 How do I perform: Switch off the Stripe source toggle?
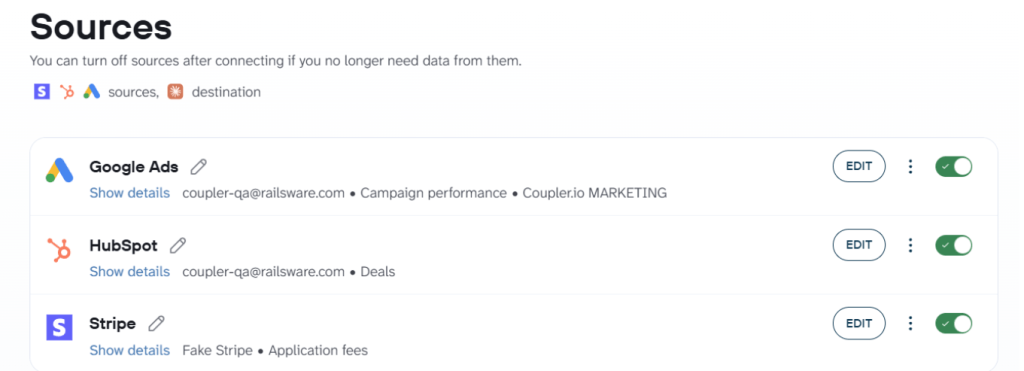953,323
